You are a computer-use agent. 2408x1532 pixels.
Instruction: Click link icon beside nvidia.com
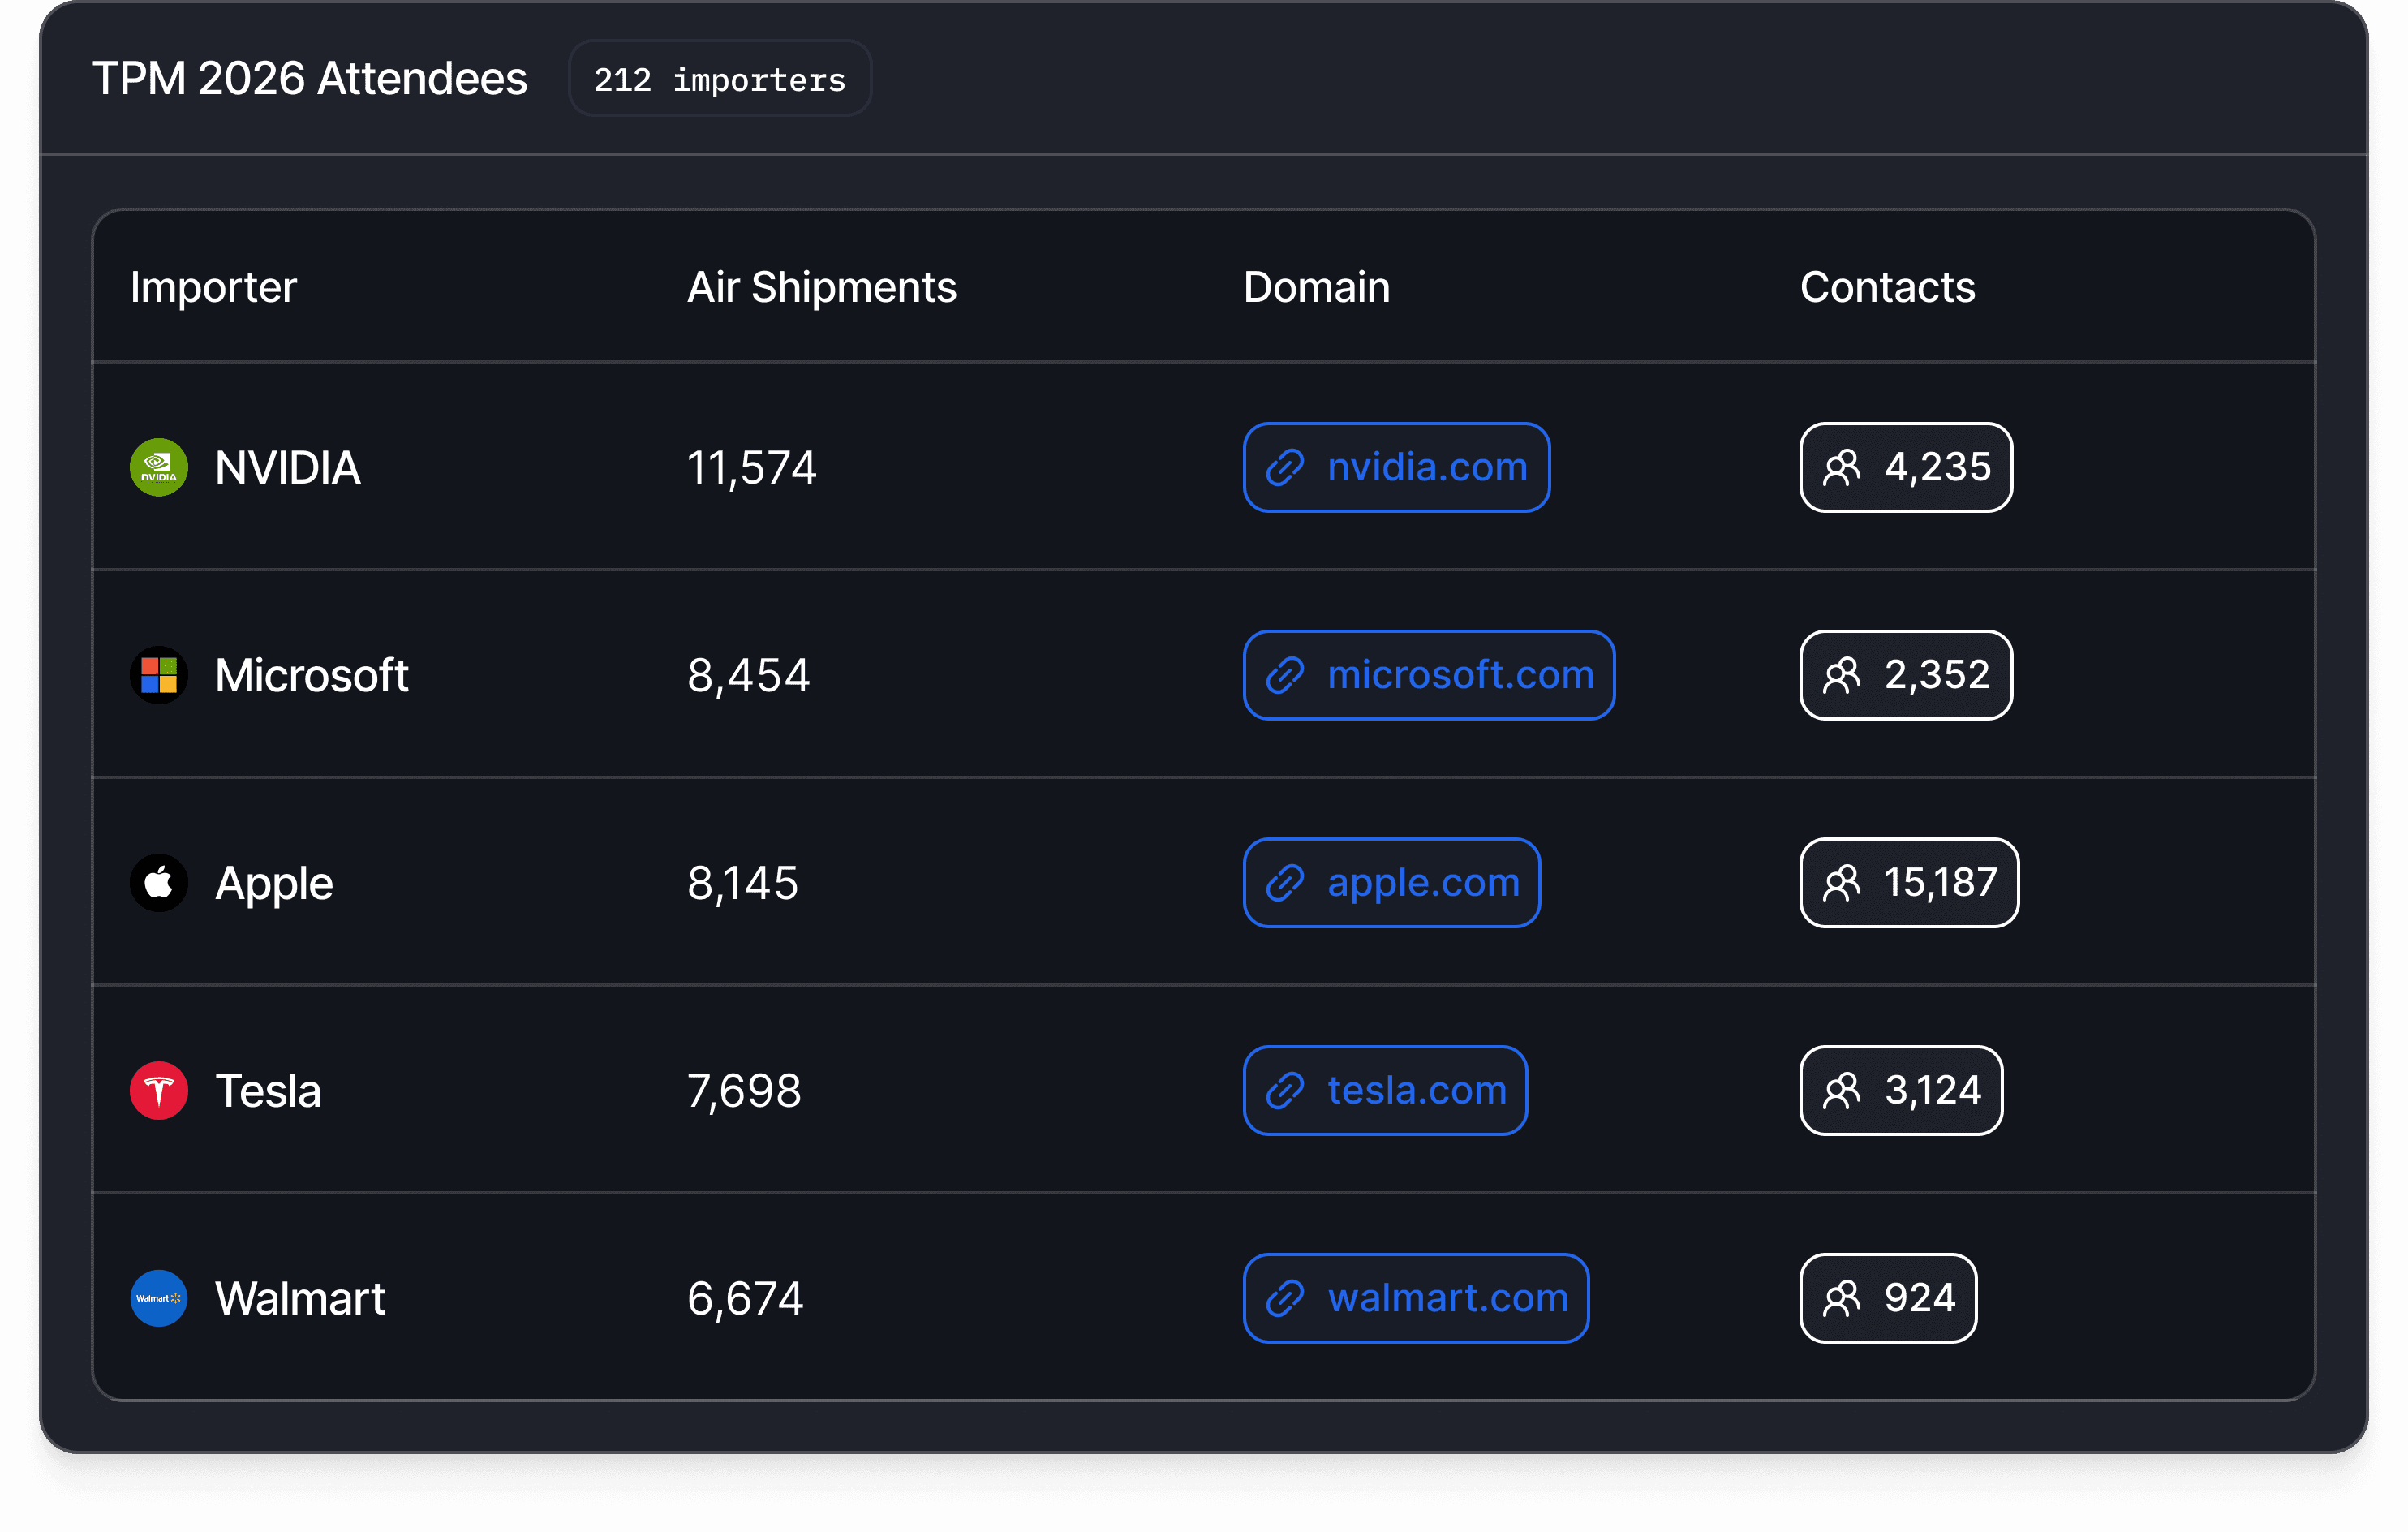(x=1284, y=467)
